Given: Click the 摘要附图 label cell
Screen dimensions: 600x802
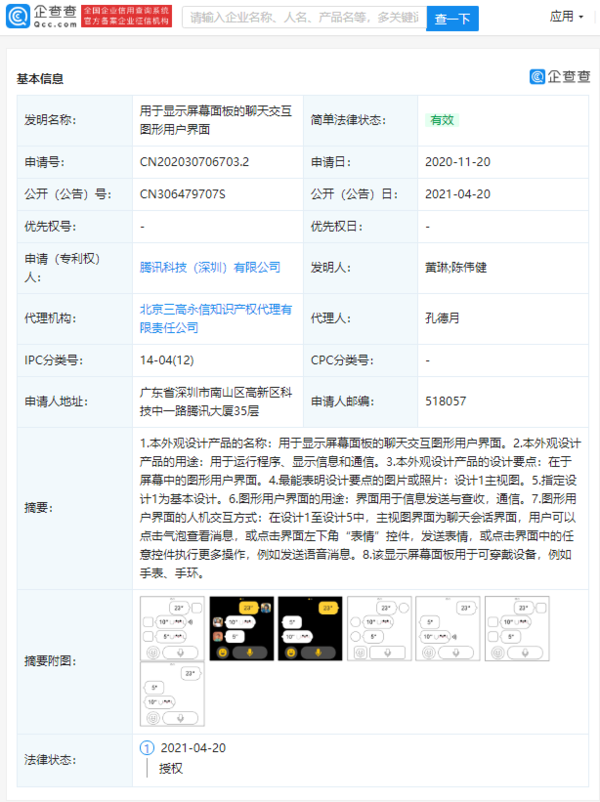Looking at the screenshot, I should 75,661.
